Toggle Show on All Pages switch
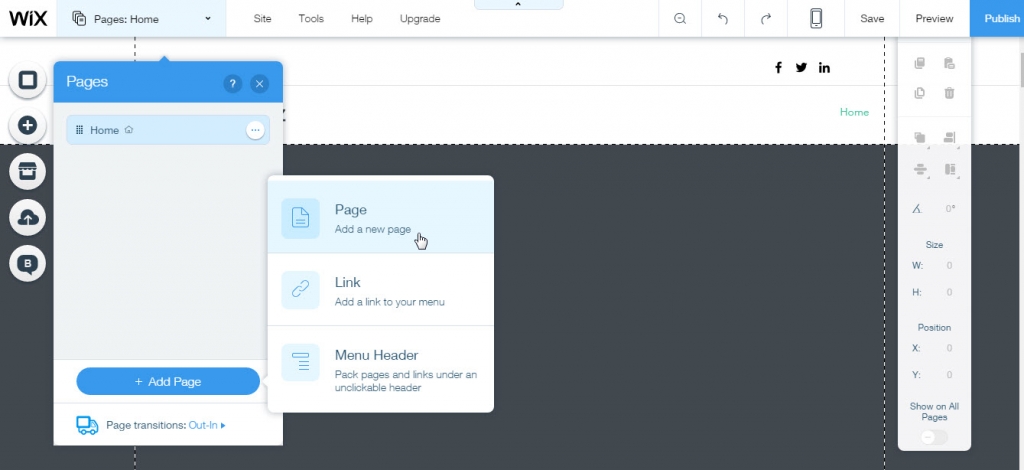 tap(933, 437)
